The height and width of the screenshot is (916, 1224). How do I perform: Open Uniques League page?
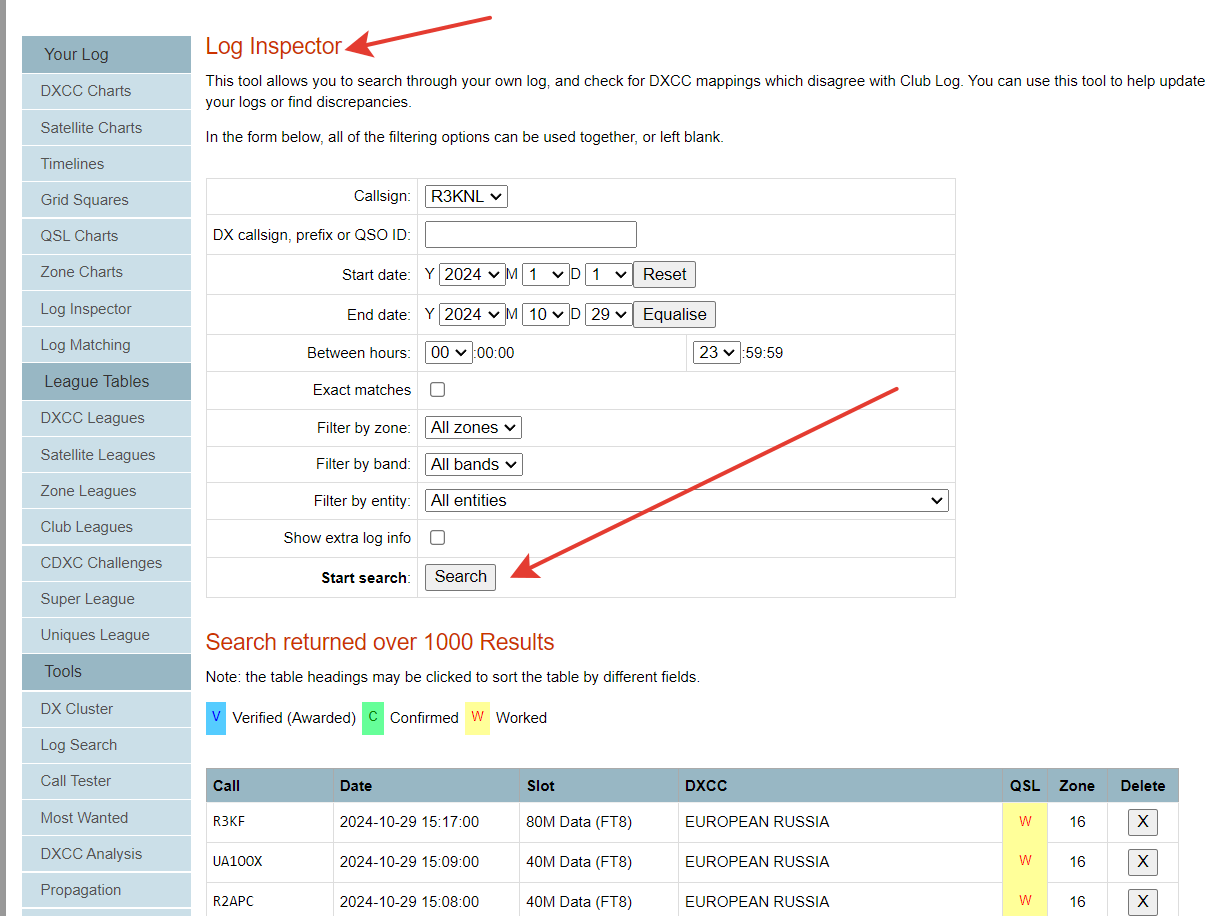point(106,635)
